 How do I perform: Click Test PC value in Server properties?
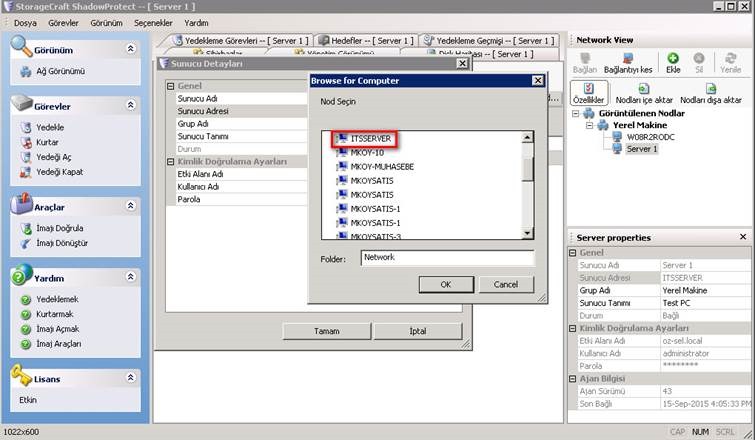click(x=676, y=303)
